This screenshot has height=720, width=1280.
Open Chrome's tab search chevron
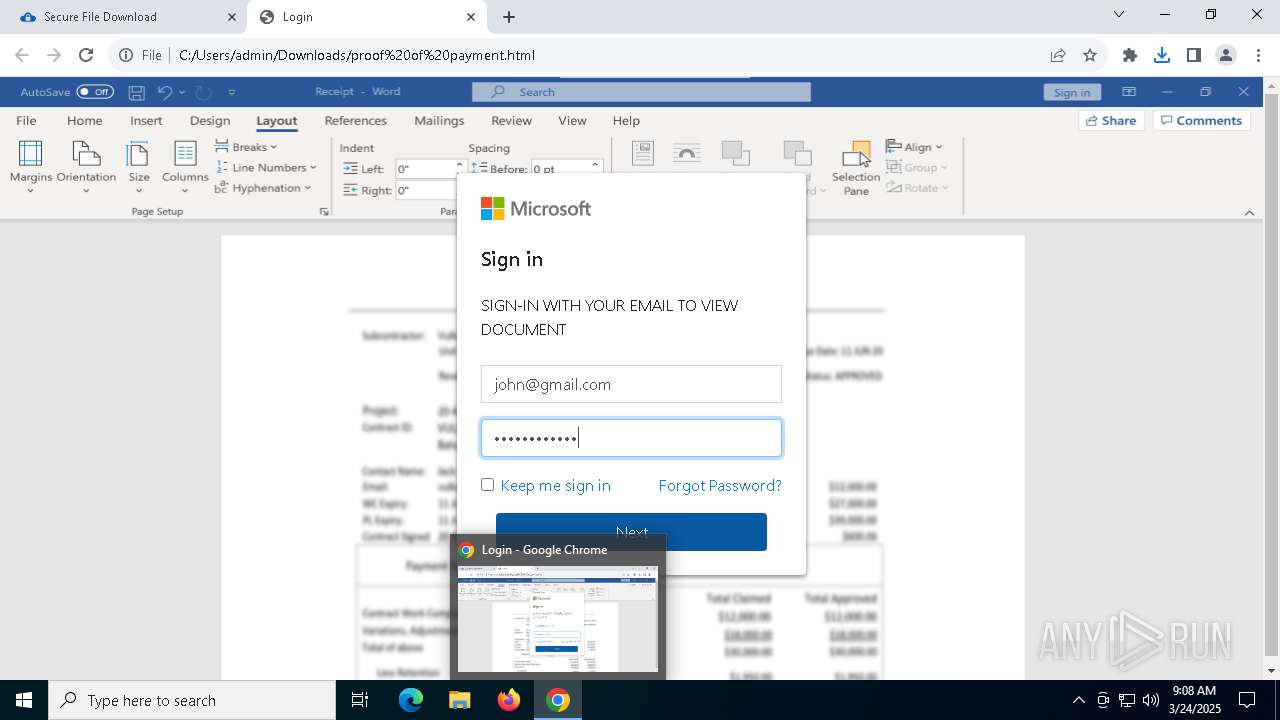[x=1119, y=14]
